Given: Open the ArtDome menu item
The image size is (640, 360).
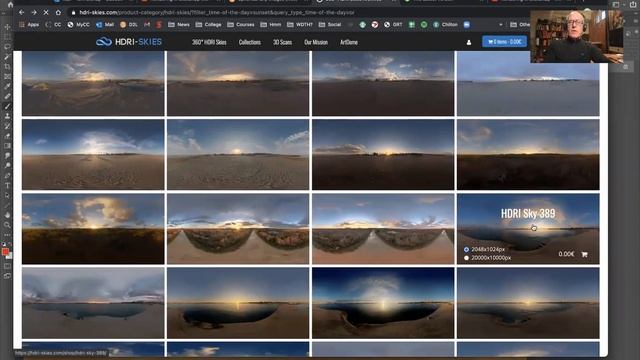Looking at the screenshot, I should tap(349, 42).
